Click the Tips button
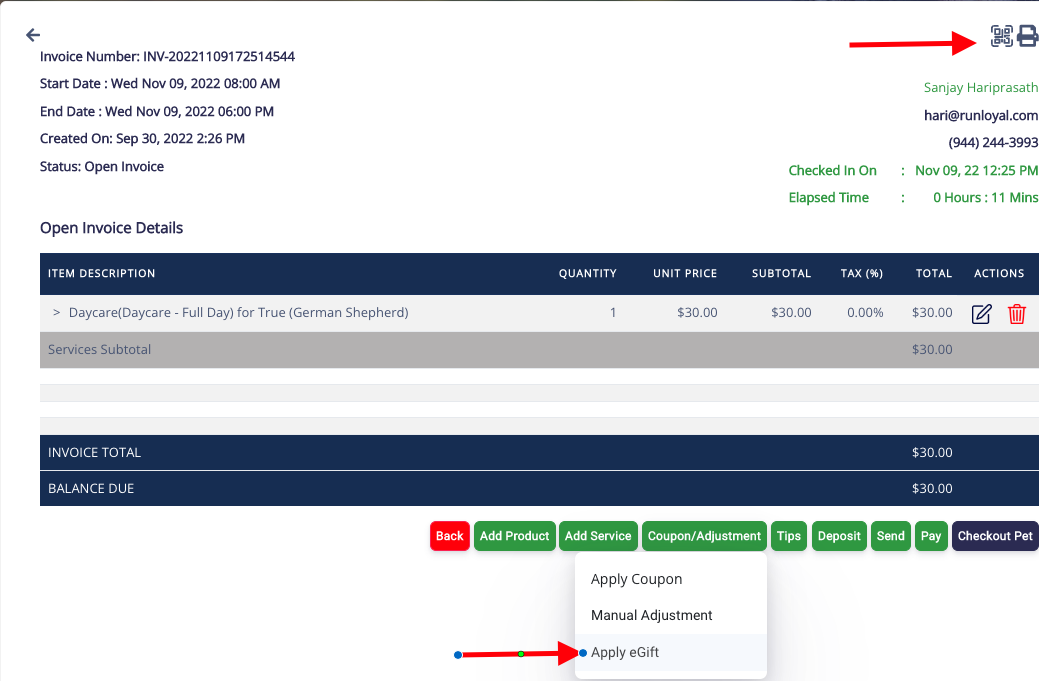 789,536
